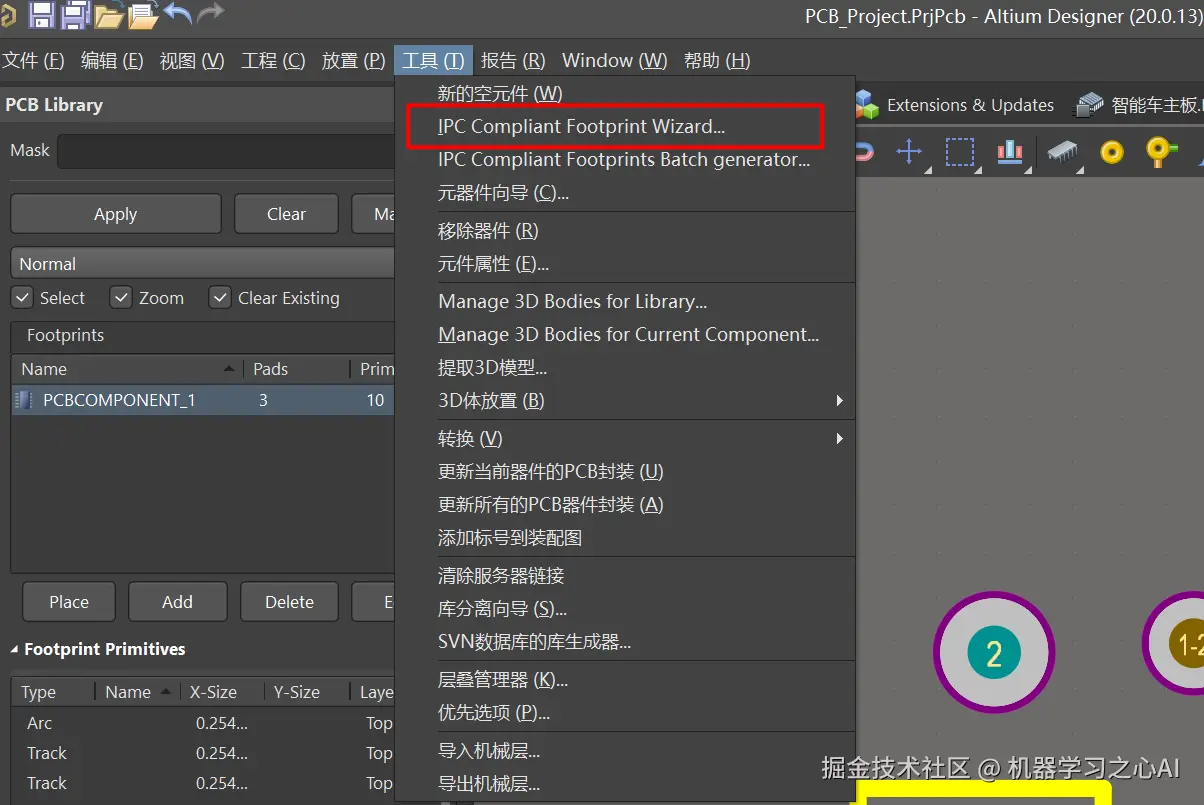
Task: Open the 编辑 (E) menu
Action: coord(112,61)
